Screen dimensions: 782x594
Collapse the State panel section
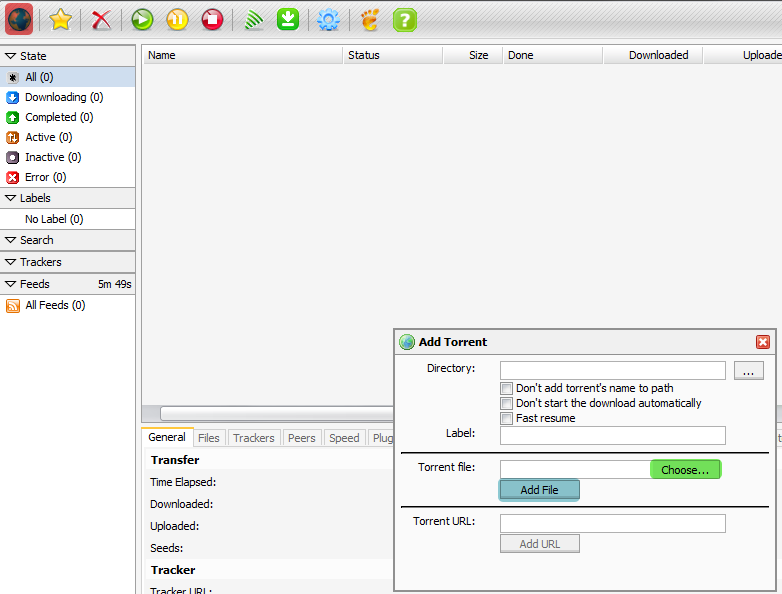(11, 56)
